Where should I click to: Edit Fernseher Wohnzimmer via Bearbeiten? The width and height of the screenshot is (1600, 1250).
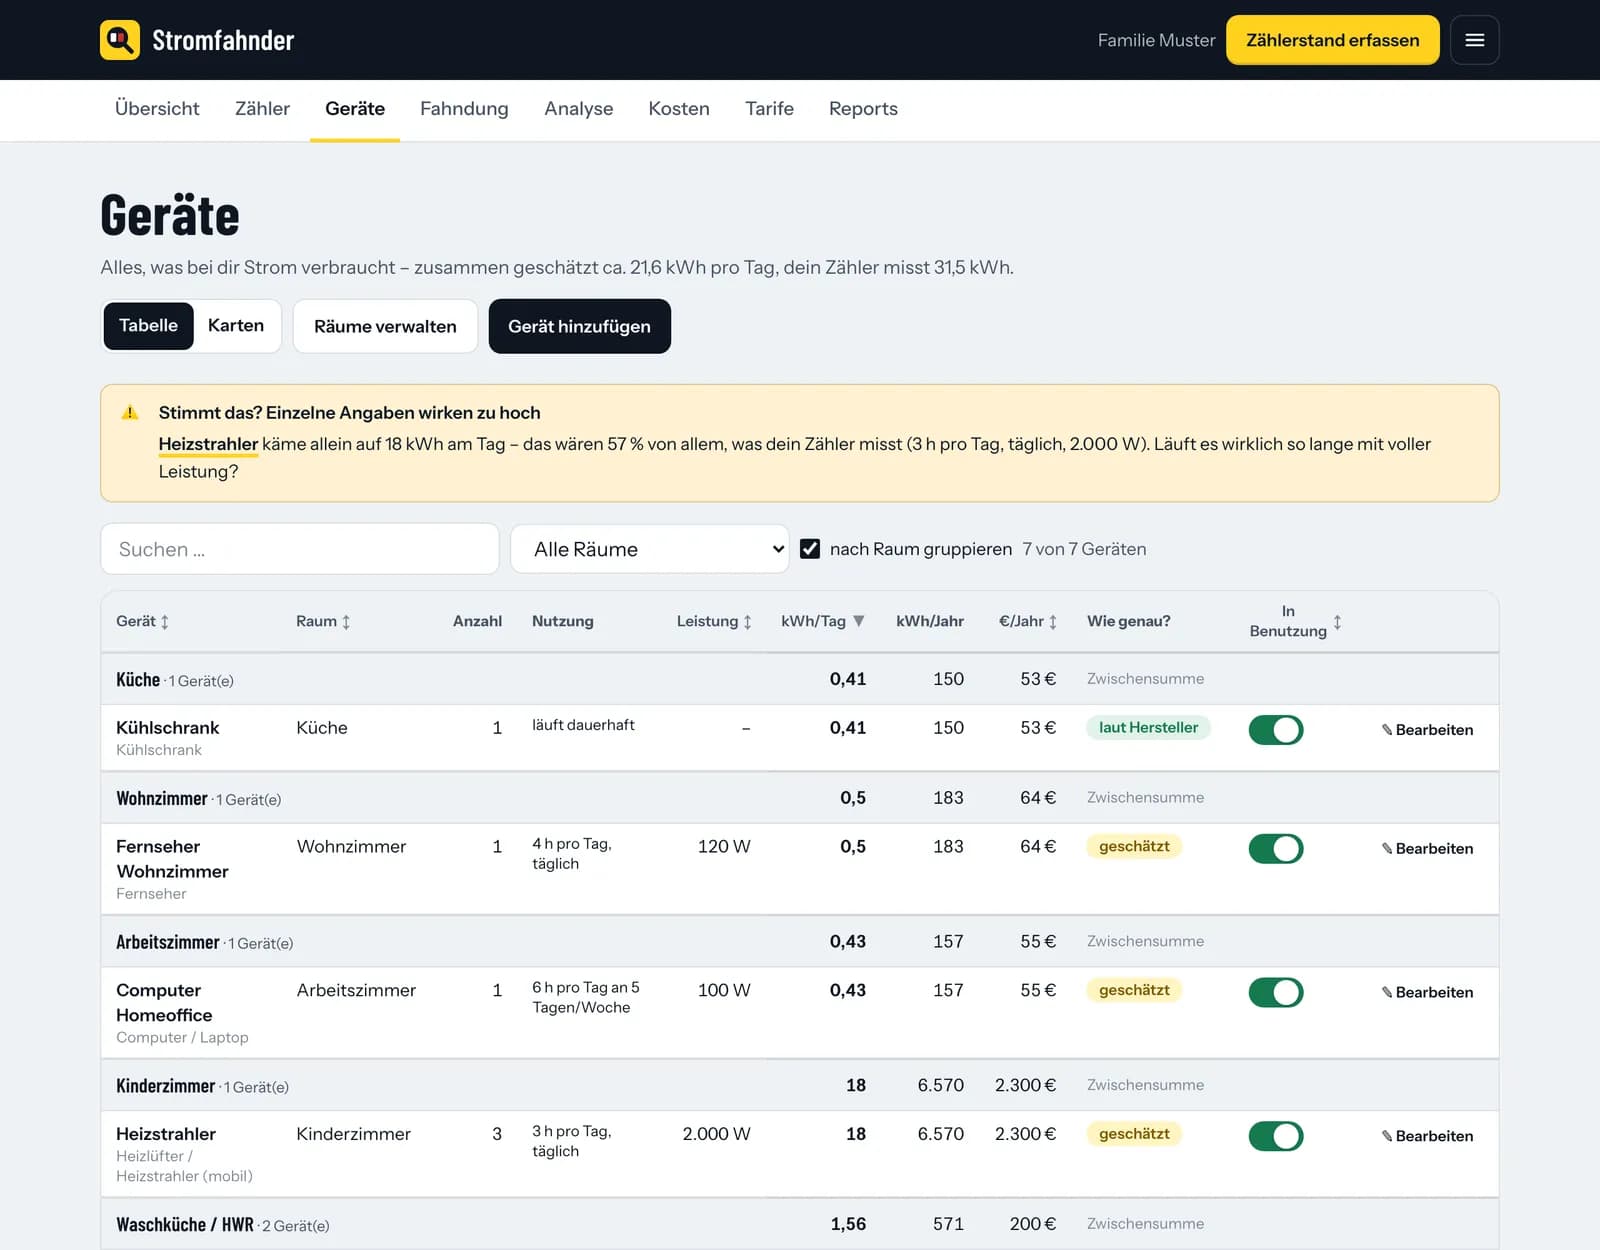point(1427,849)
